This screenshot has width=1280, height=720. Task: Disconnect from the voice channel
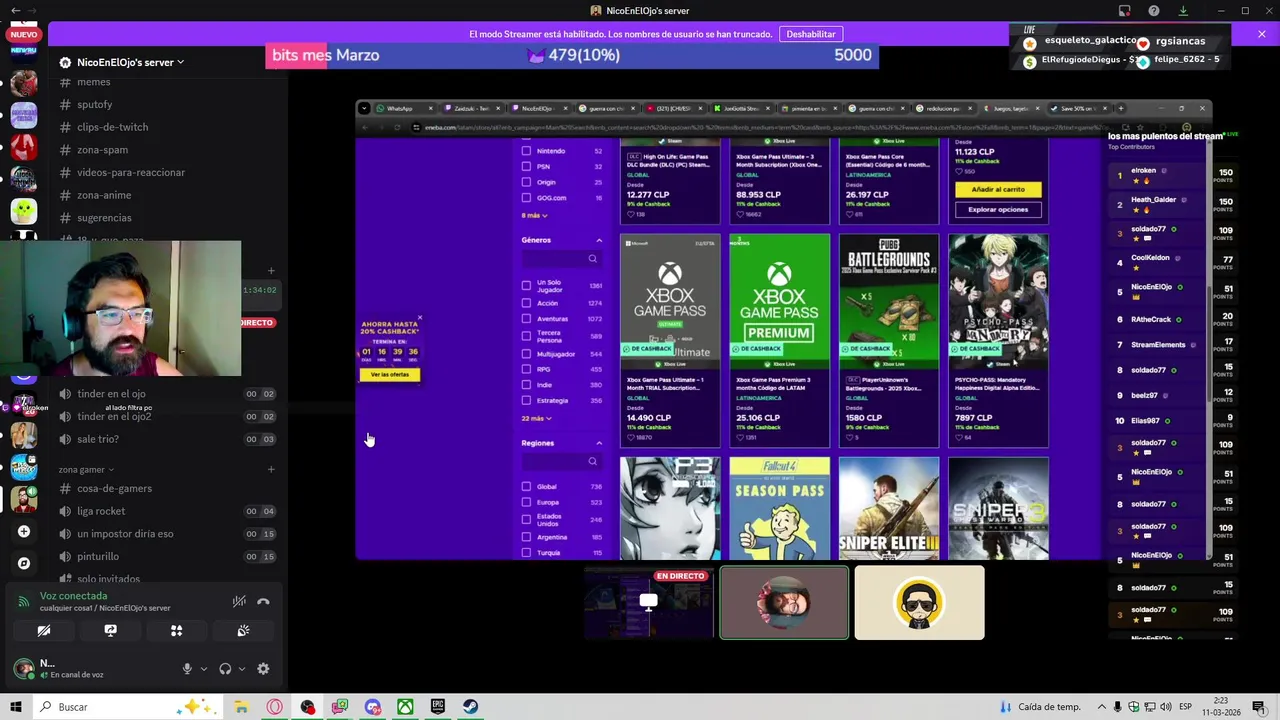click(x=263, y=601)
